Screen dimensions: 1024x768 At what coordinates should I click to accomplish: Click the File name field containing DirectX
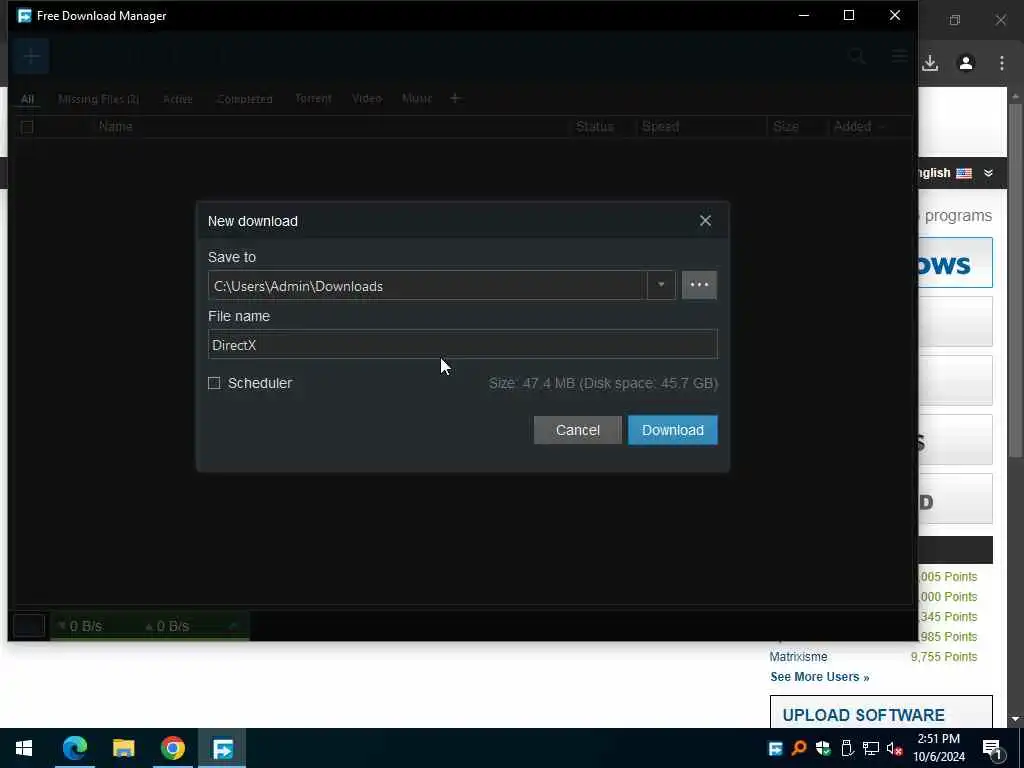click(x=462, y=344)
